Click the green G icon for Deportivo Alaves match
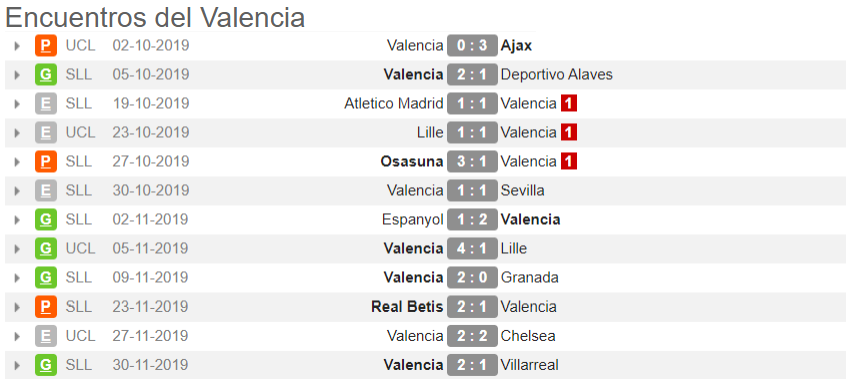The height and width of the screenshot is (379, 846). click(x=46, y=75)
